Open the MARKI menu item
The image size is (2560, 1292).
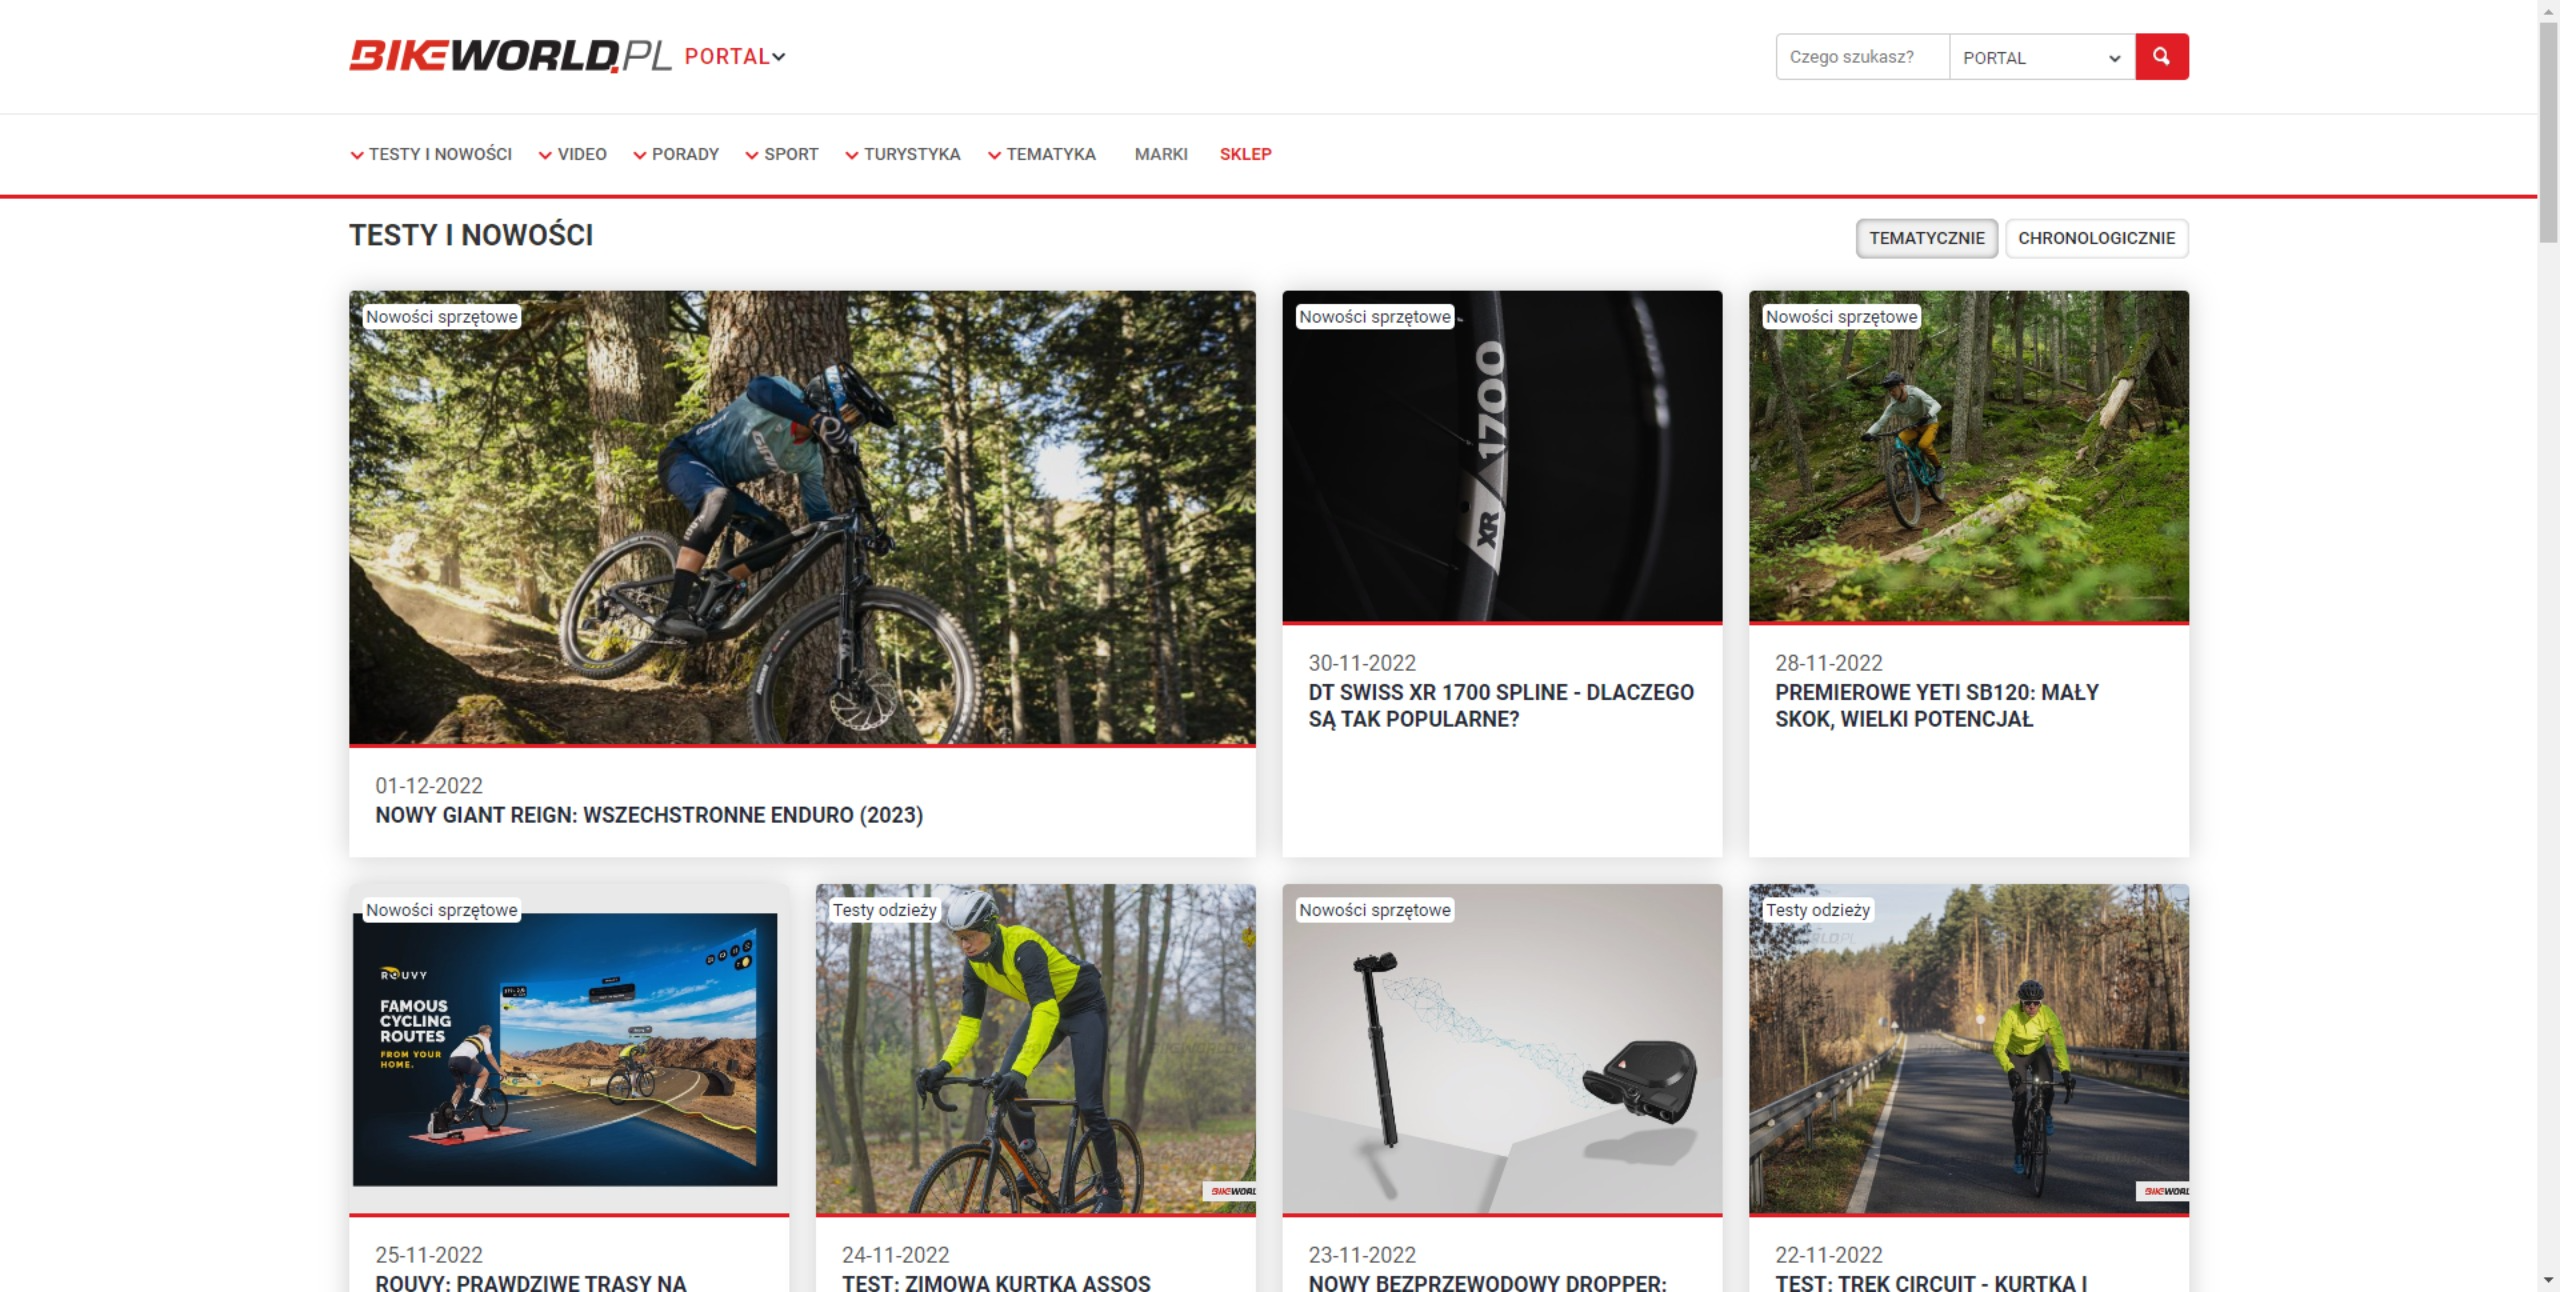1161,154
